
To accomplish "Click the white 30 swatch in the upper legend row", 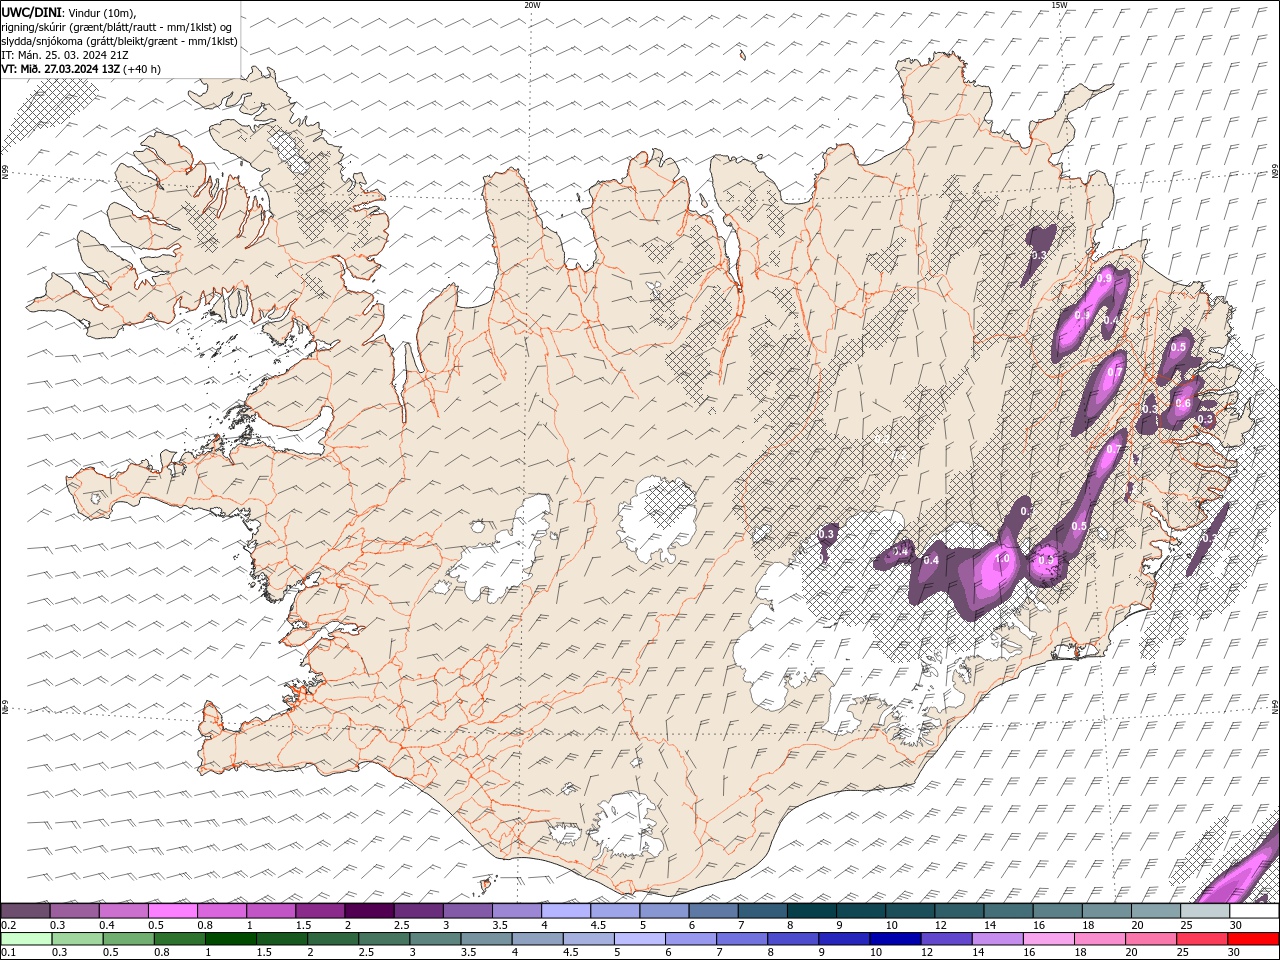I will (1253, 911).
